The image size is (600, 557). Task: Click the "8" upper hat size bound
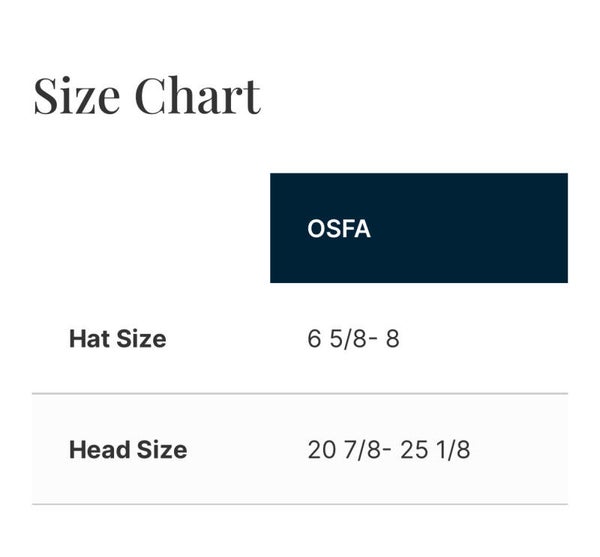[392, 339]
